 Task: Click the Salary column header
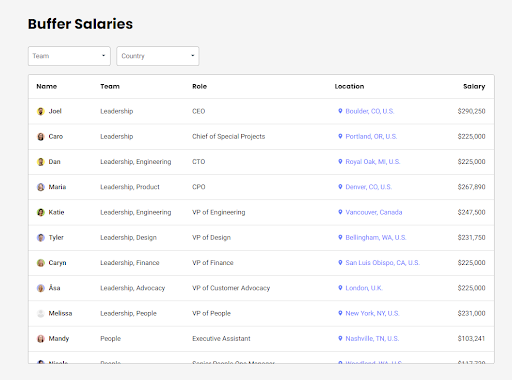pos(474,87)
